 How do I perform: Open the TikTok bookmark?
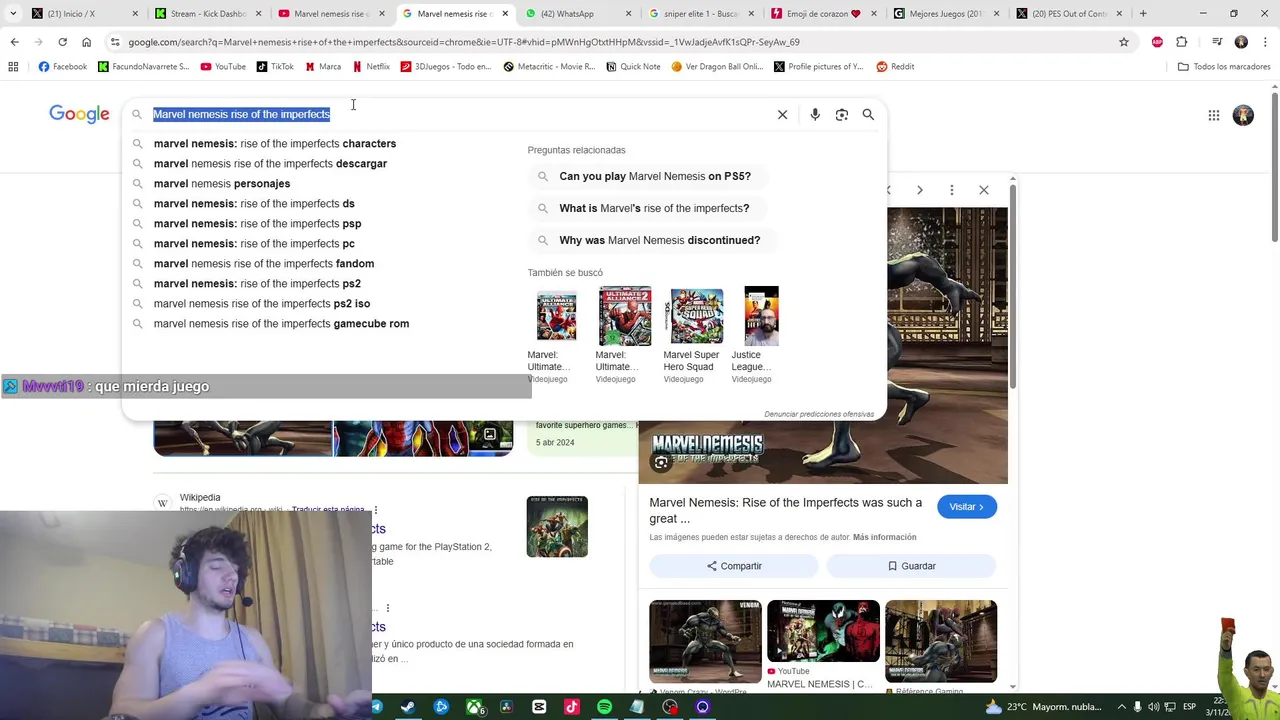(x=275, y=67)
